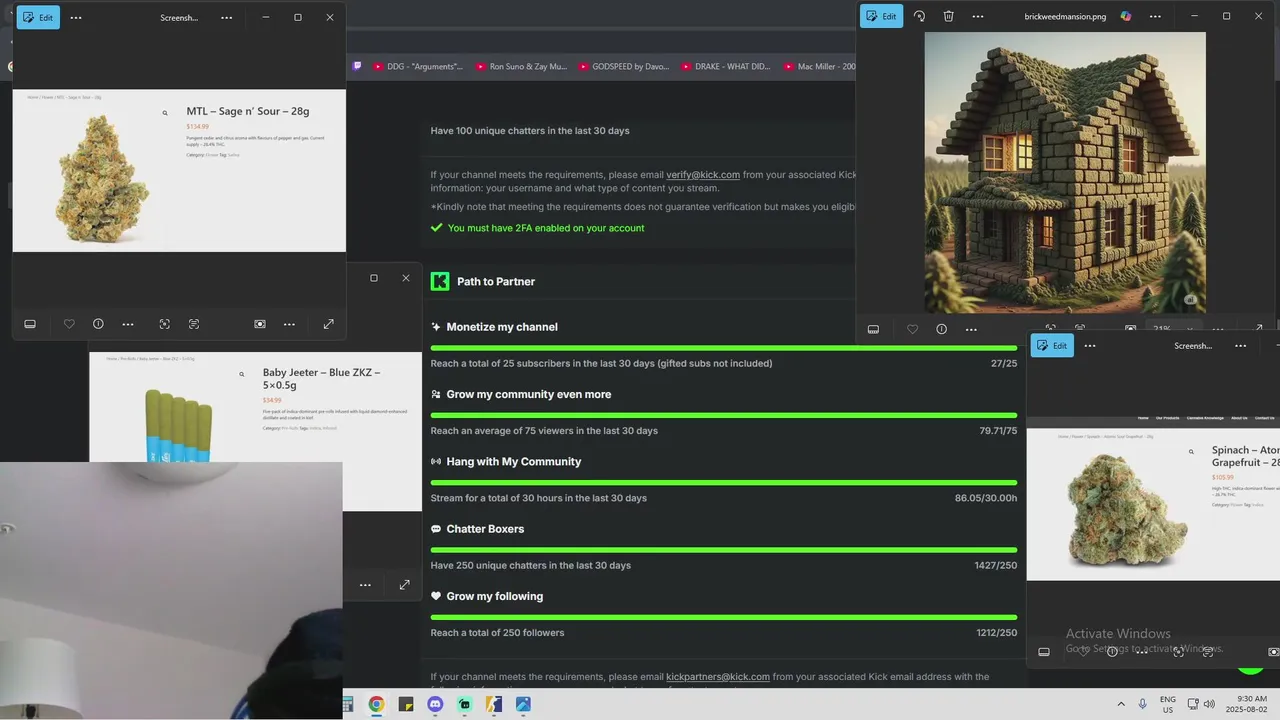Screen dimensions: 1280x720
Task: Scan text in the MTL Sage n' Sour window
Action: coord(194,324)
